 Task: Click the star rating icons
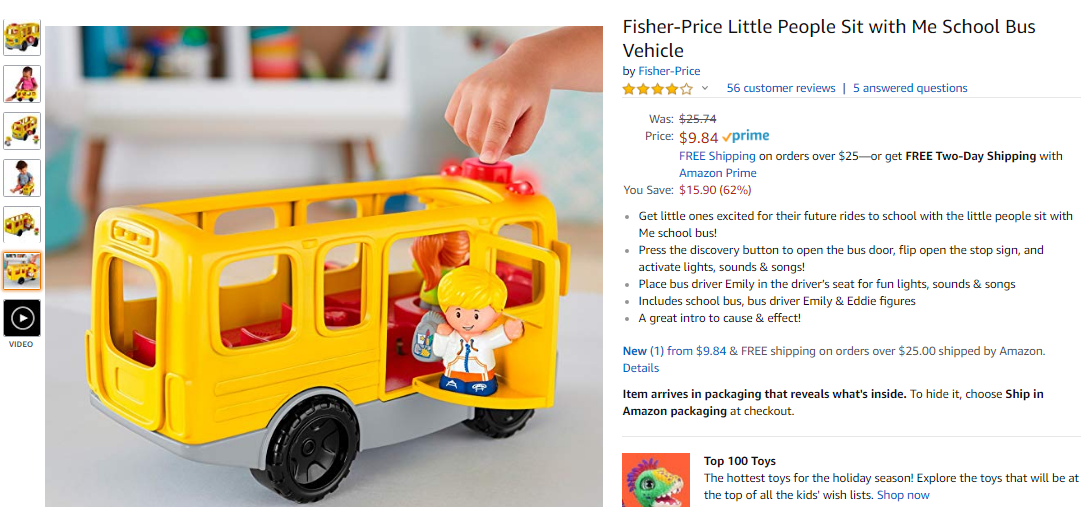tap(658, 88)
